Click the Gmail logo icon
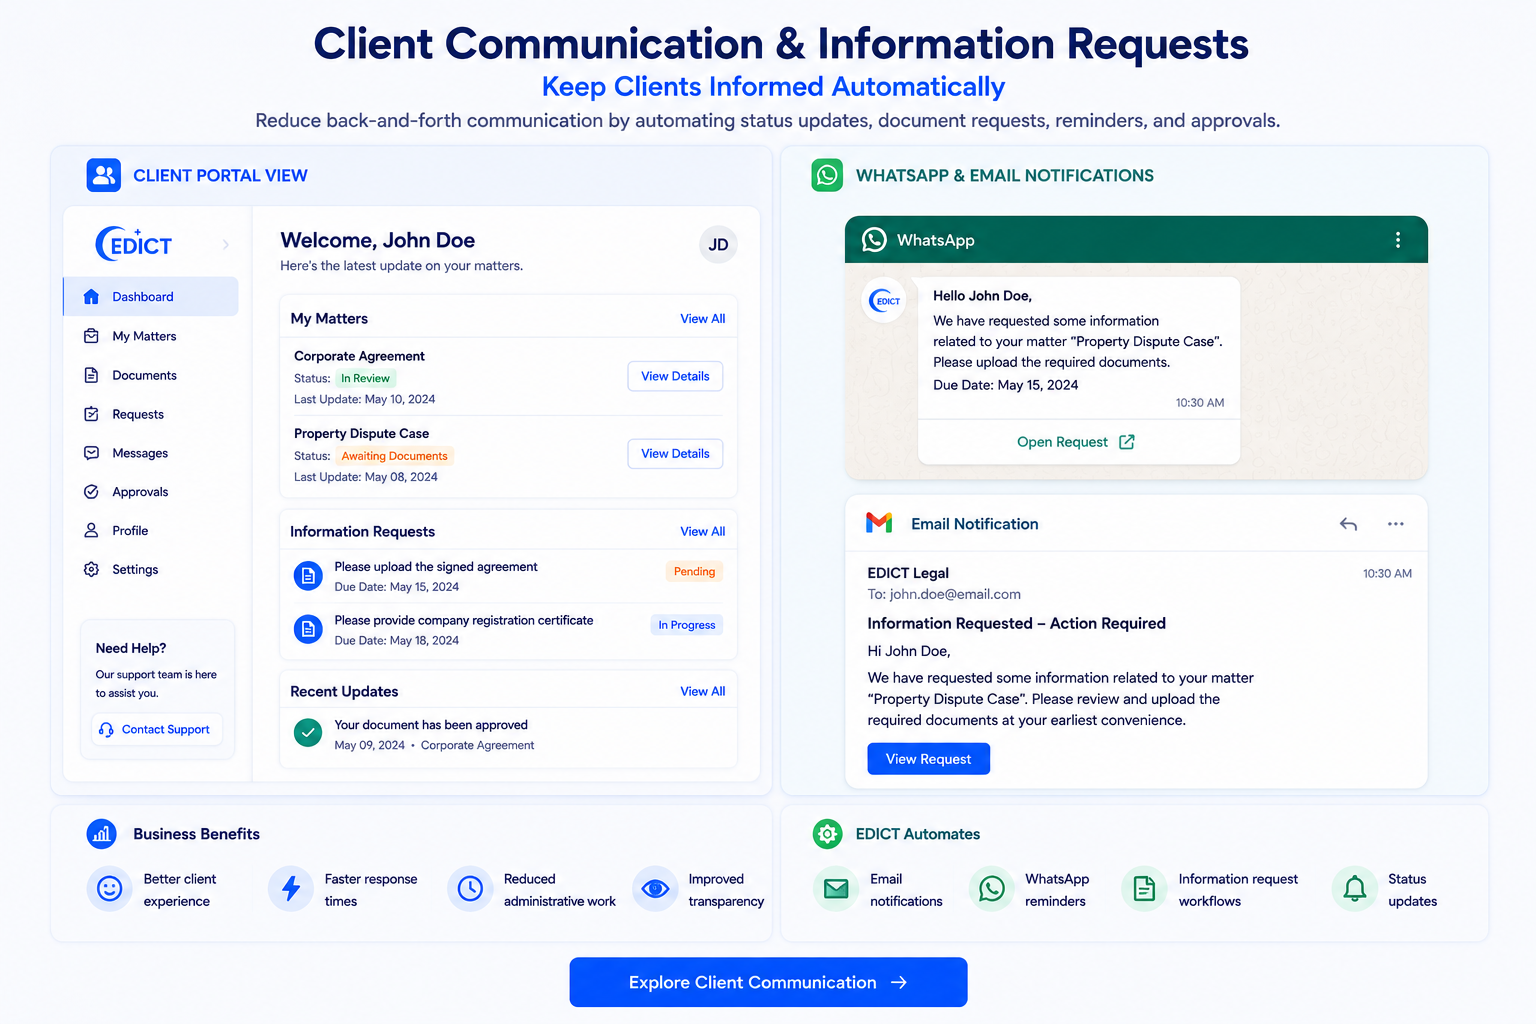Viewport: 1536px width, 1024px height. click(x=879, y=523)
